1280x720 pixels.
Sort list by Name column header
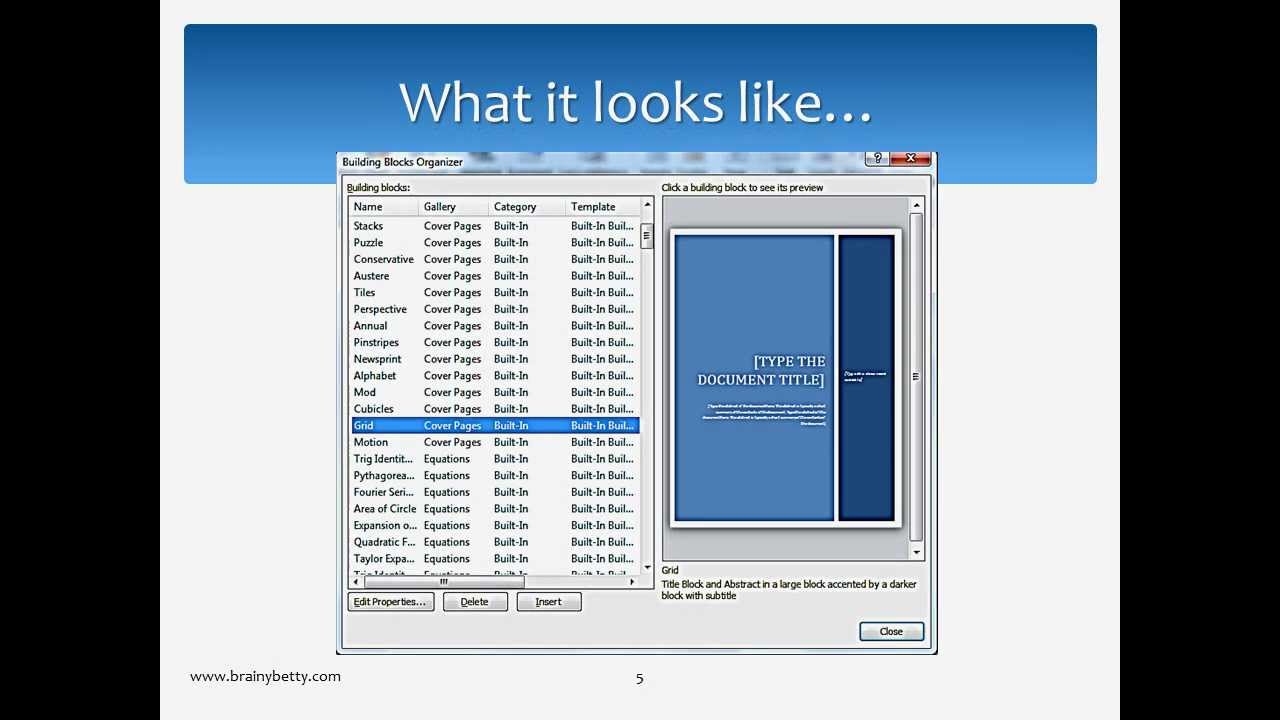[x=384, y=207]
